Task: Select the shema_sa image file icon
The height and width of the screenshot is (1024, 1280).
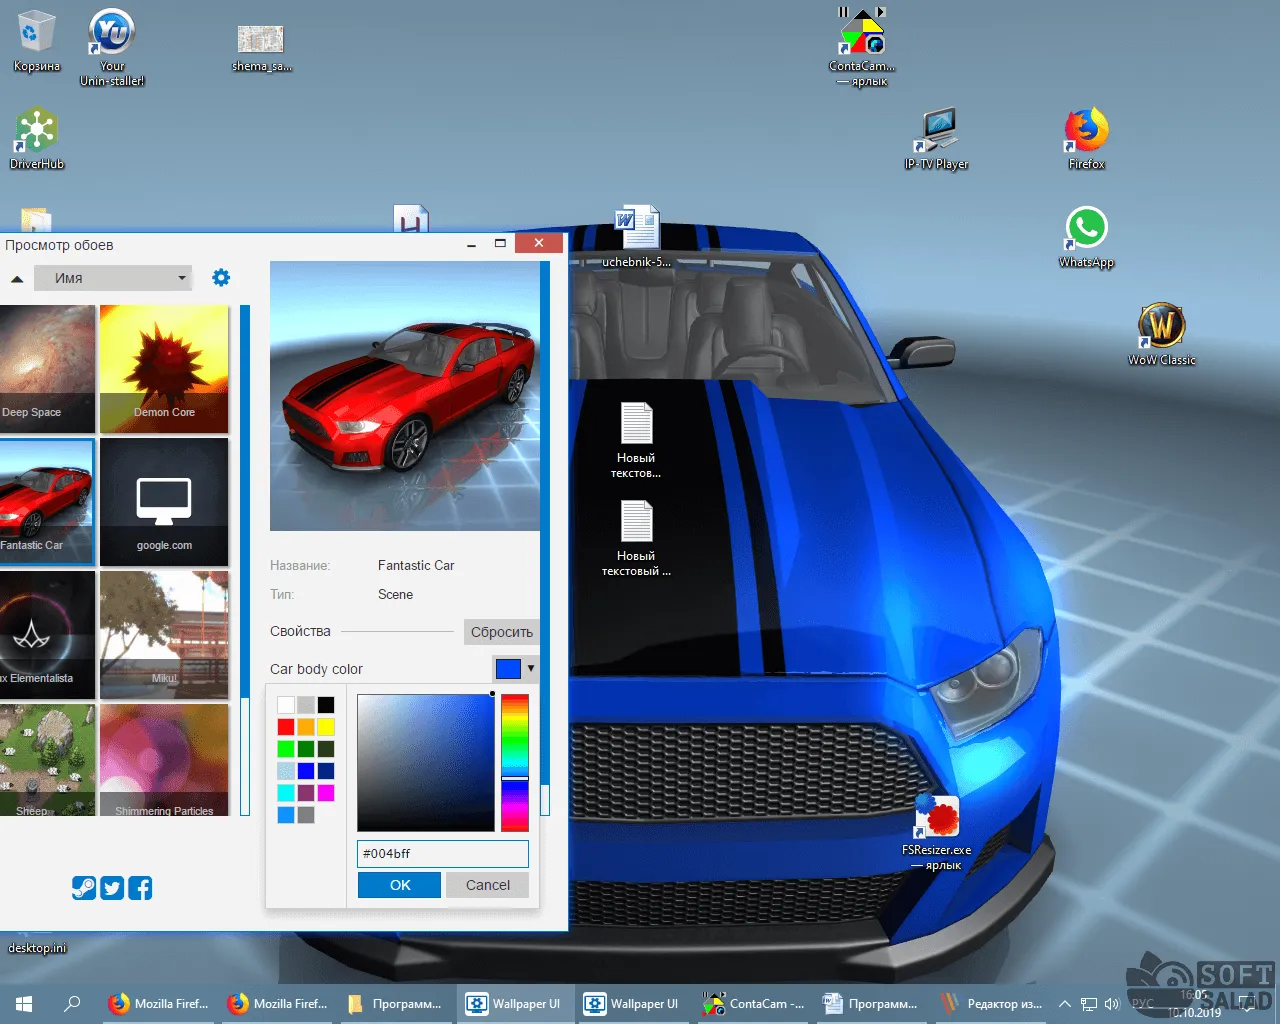Action: [x=261, y=48]
